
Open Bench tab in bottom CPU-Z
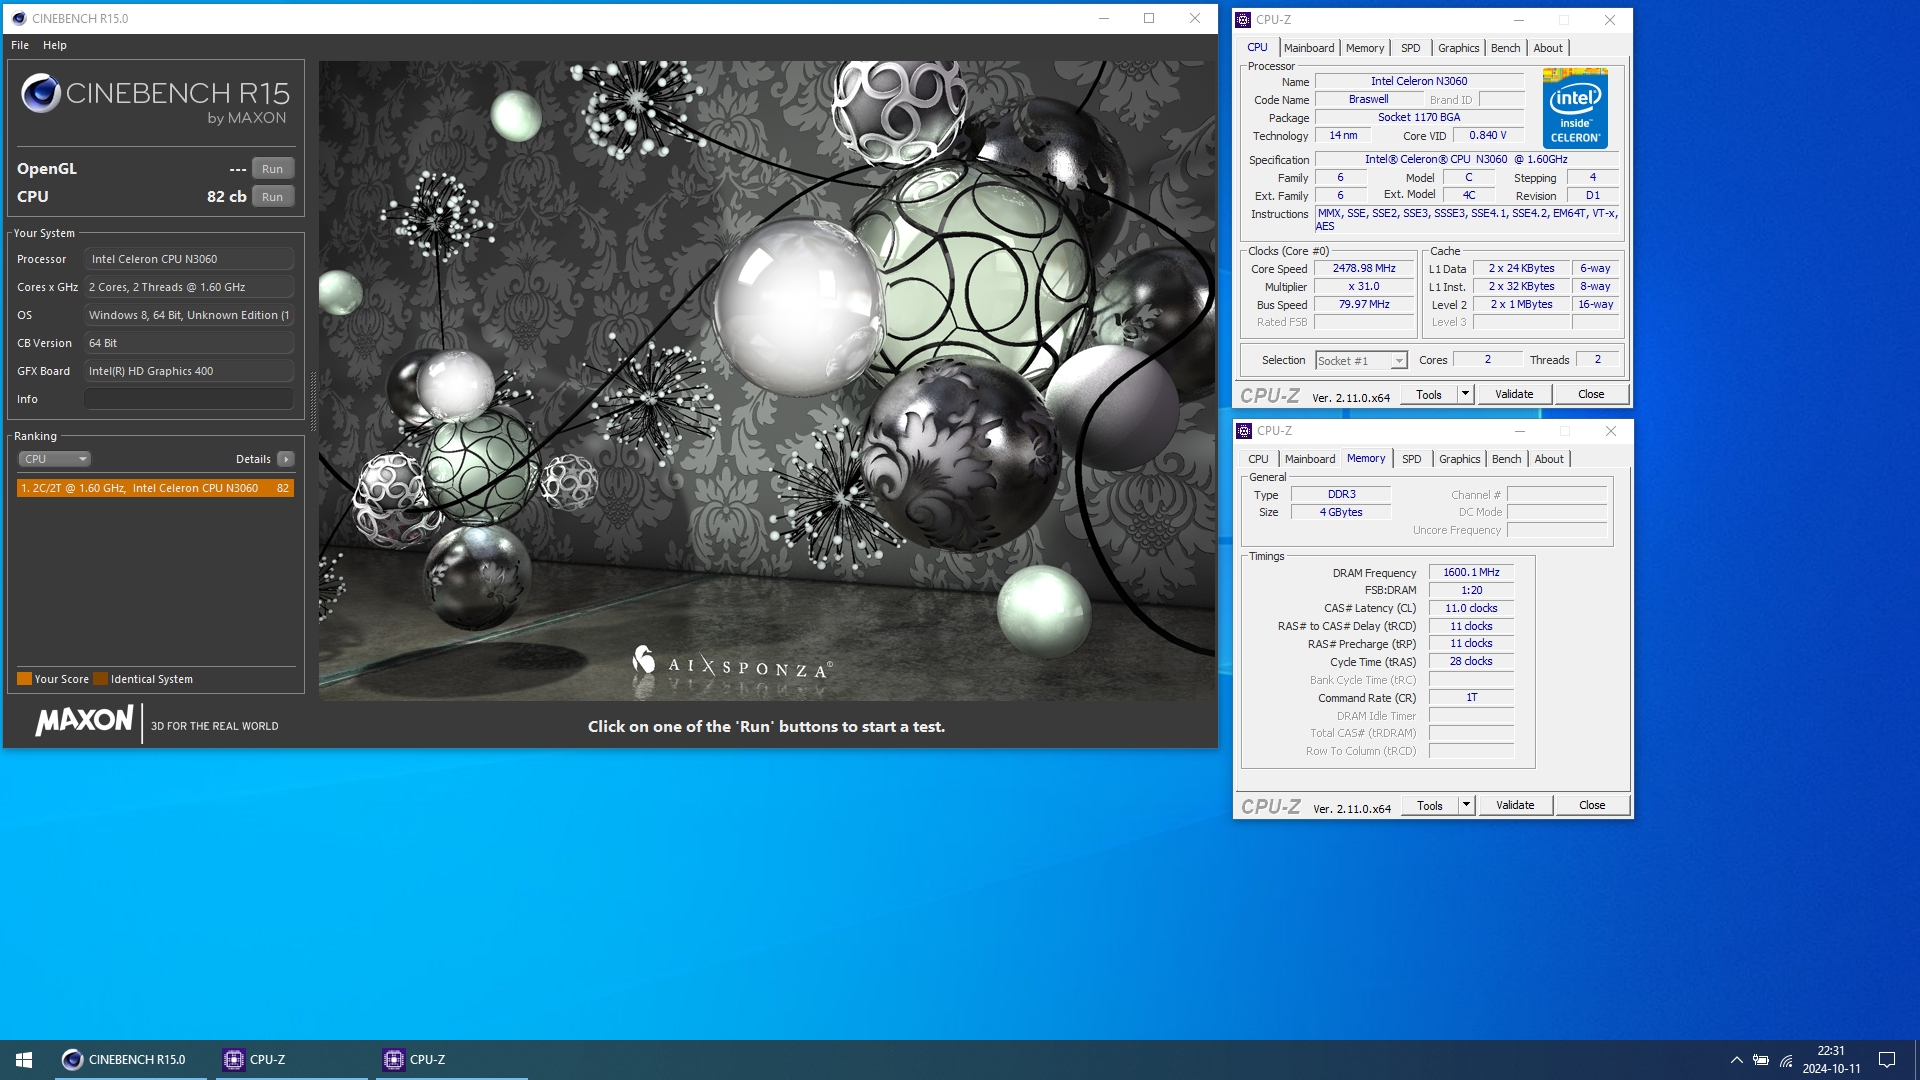click(1506, 459)
